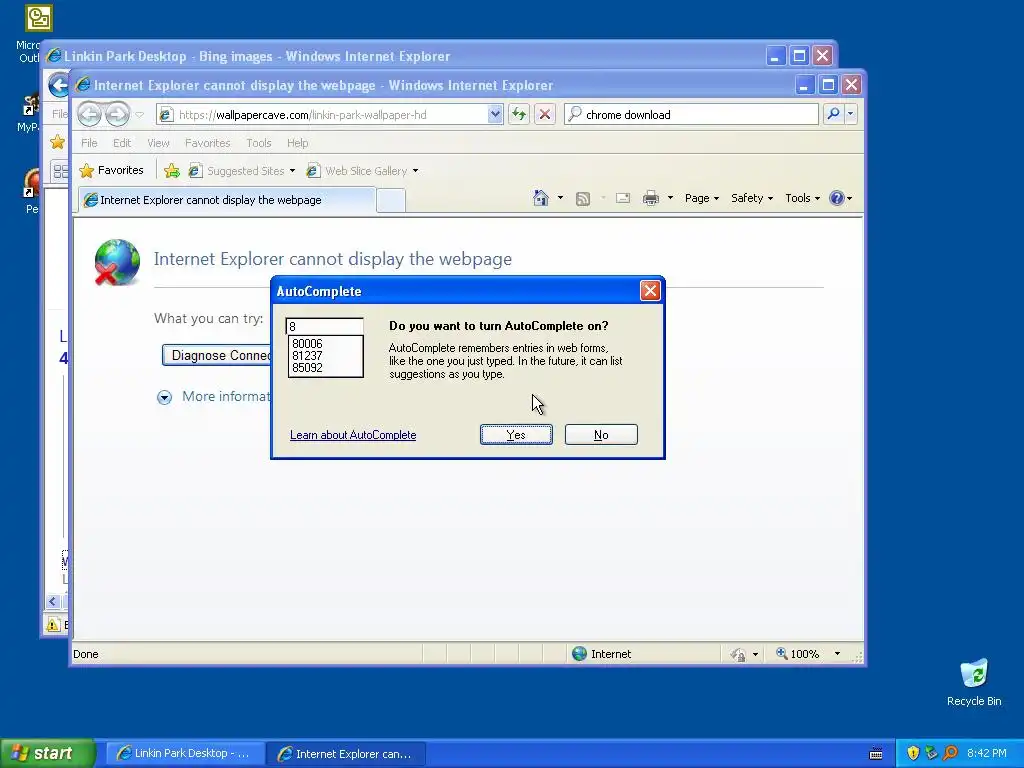The height and width of the screenshot is (768, 1024).
Task: Click the Diagnose Connection Problems button
Action: pos(217,355)
